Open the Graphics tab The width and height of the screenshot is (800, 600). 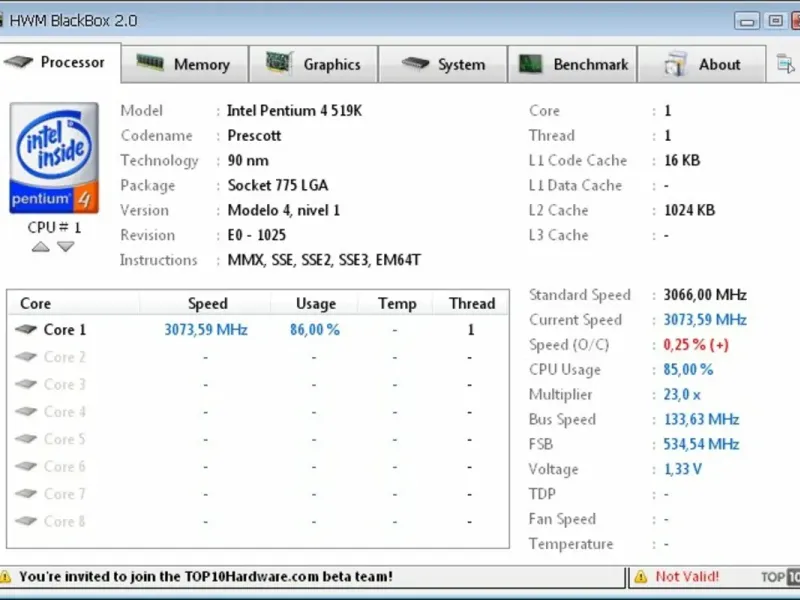click(313, 64)
